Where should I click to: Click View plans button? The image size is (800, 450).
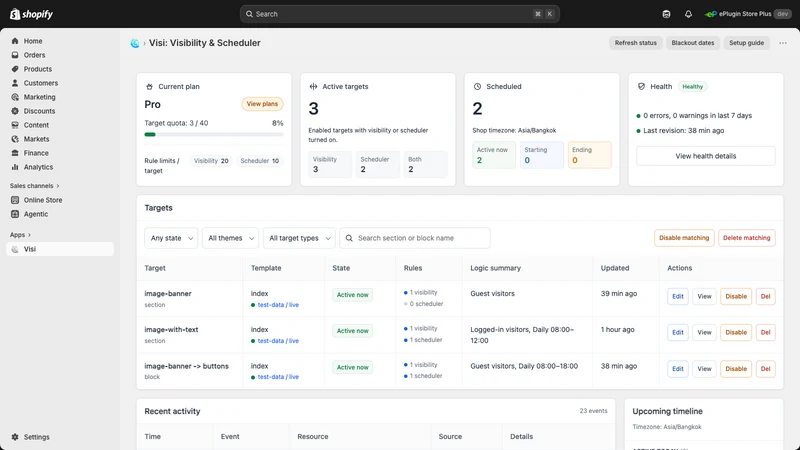tap(262, 104)
